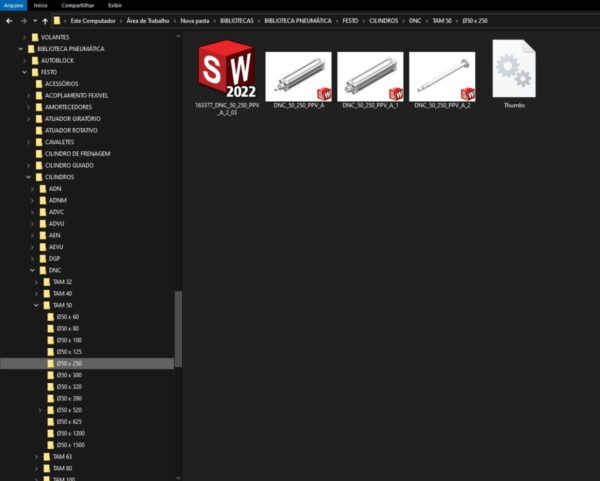Select the AMORTECEDORES folder
Viewport: 600px width, 481px height.
[x=64, y=107]
